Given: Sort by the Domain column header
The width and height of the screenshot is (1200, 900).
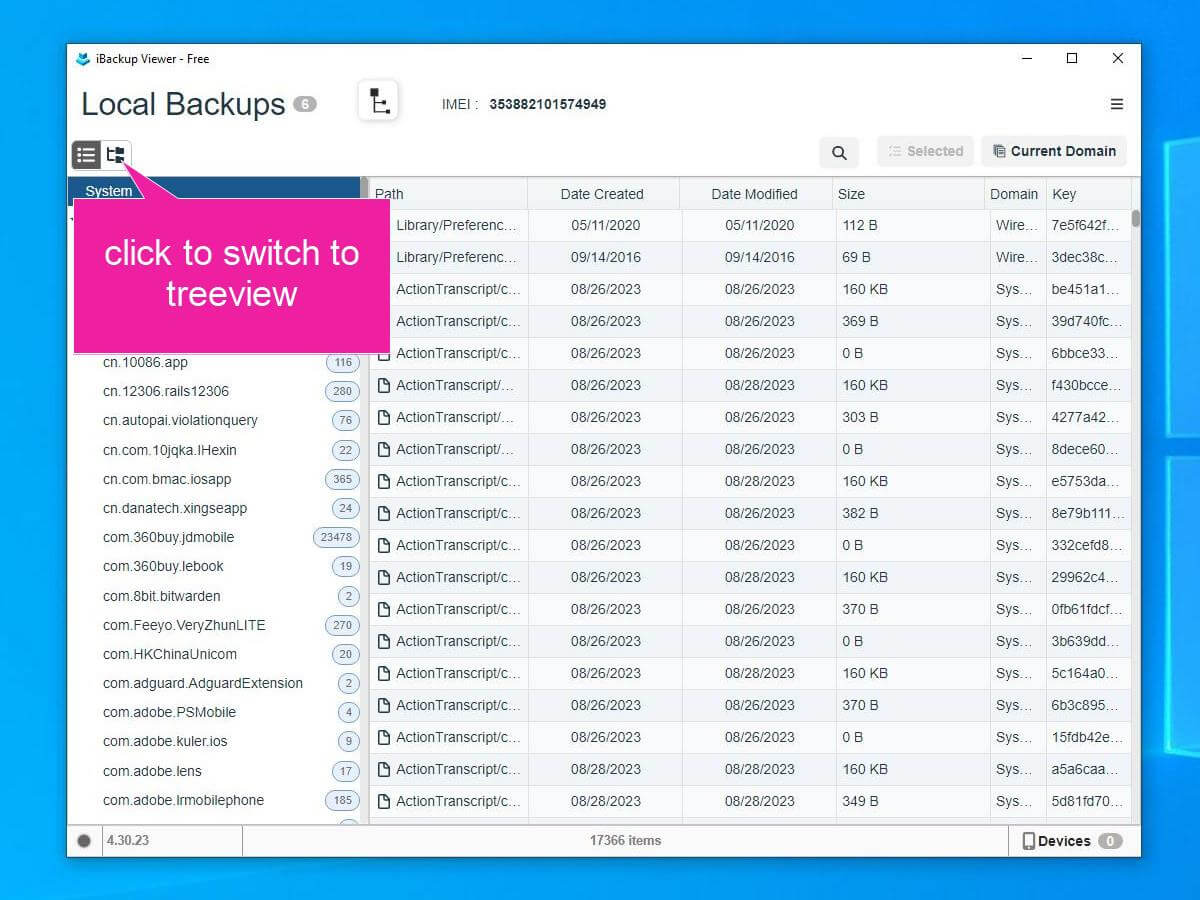Looking at the screenshot, I should click(1014, 194).
